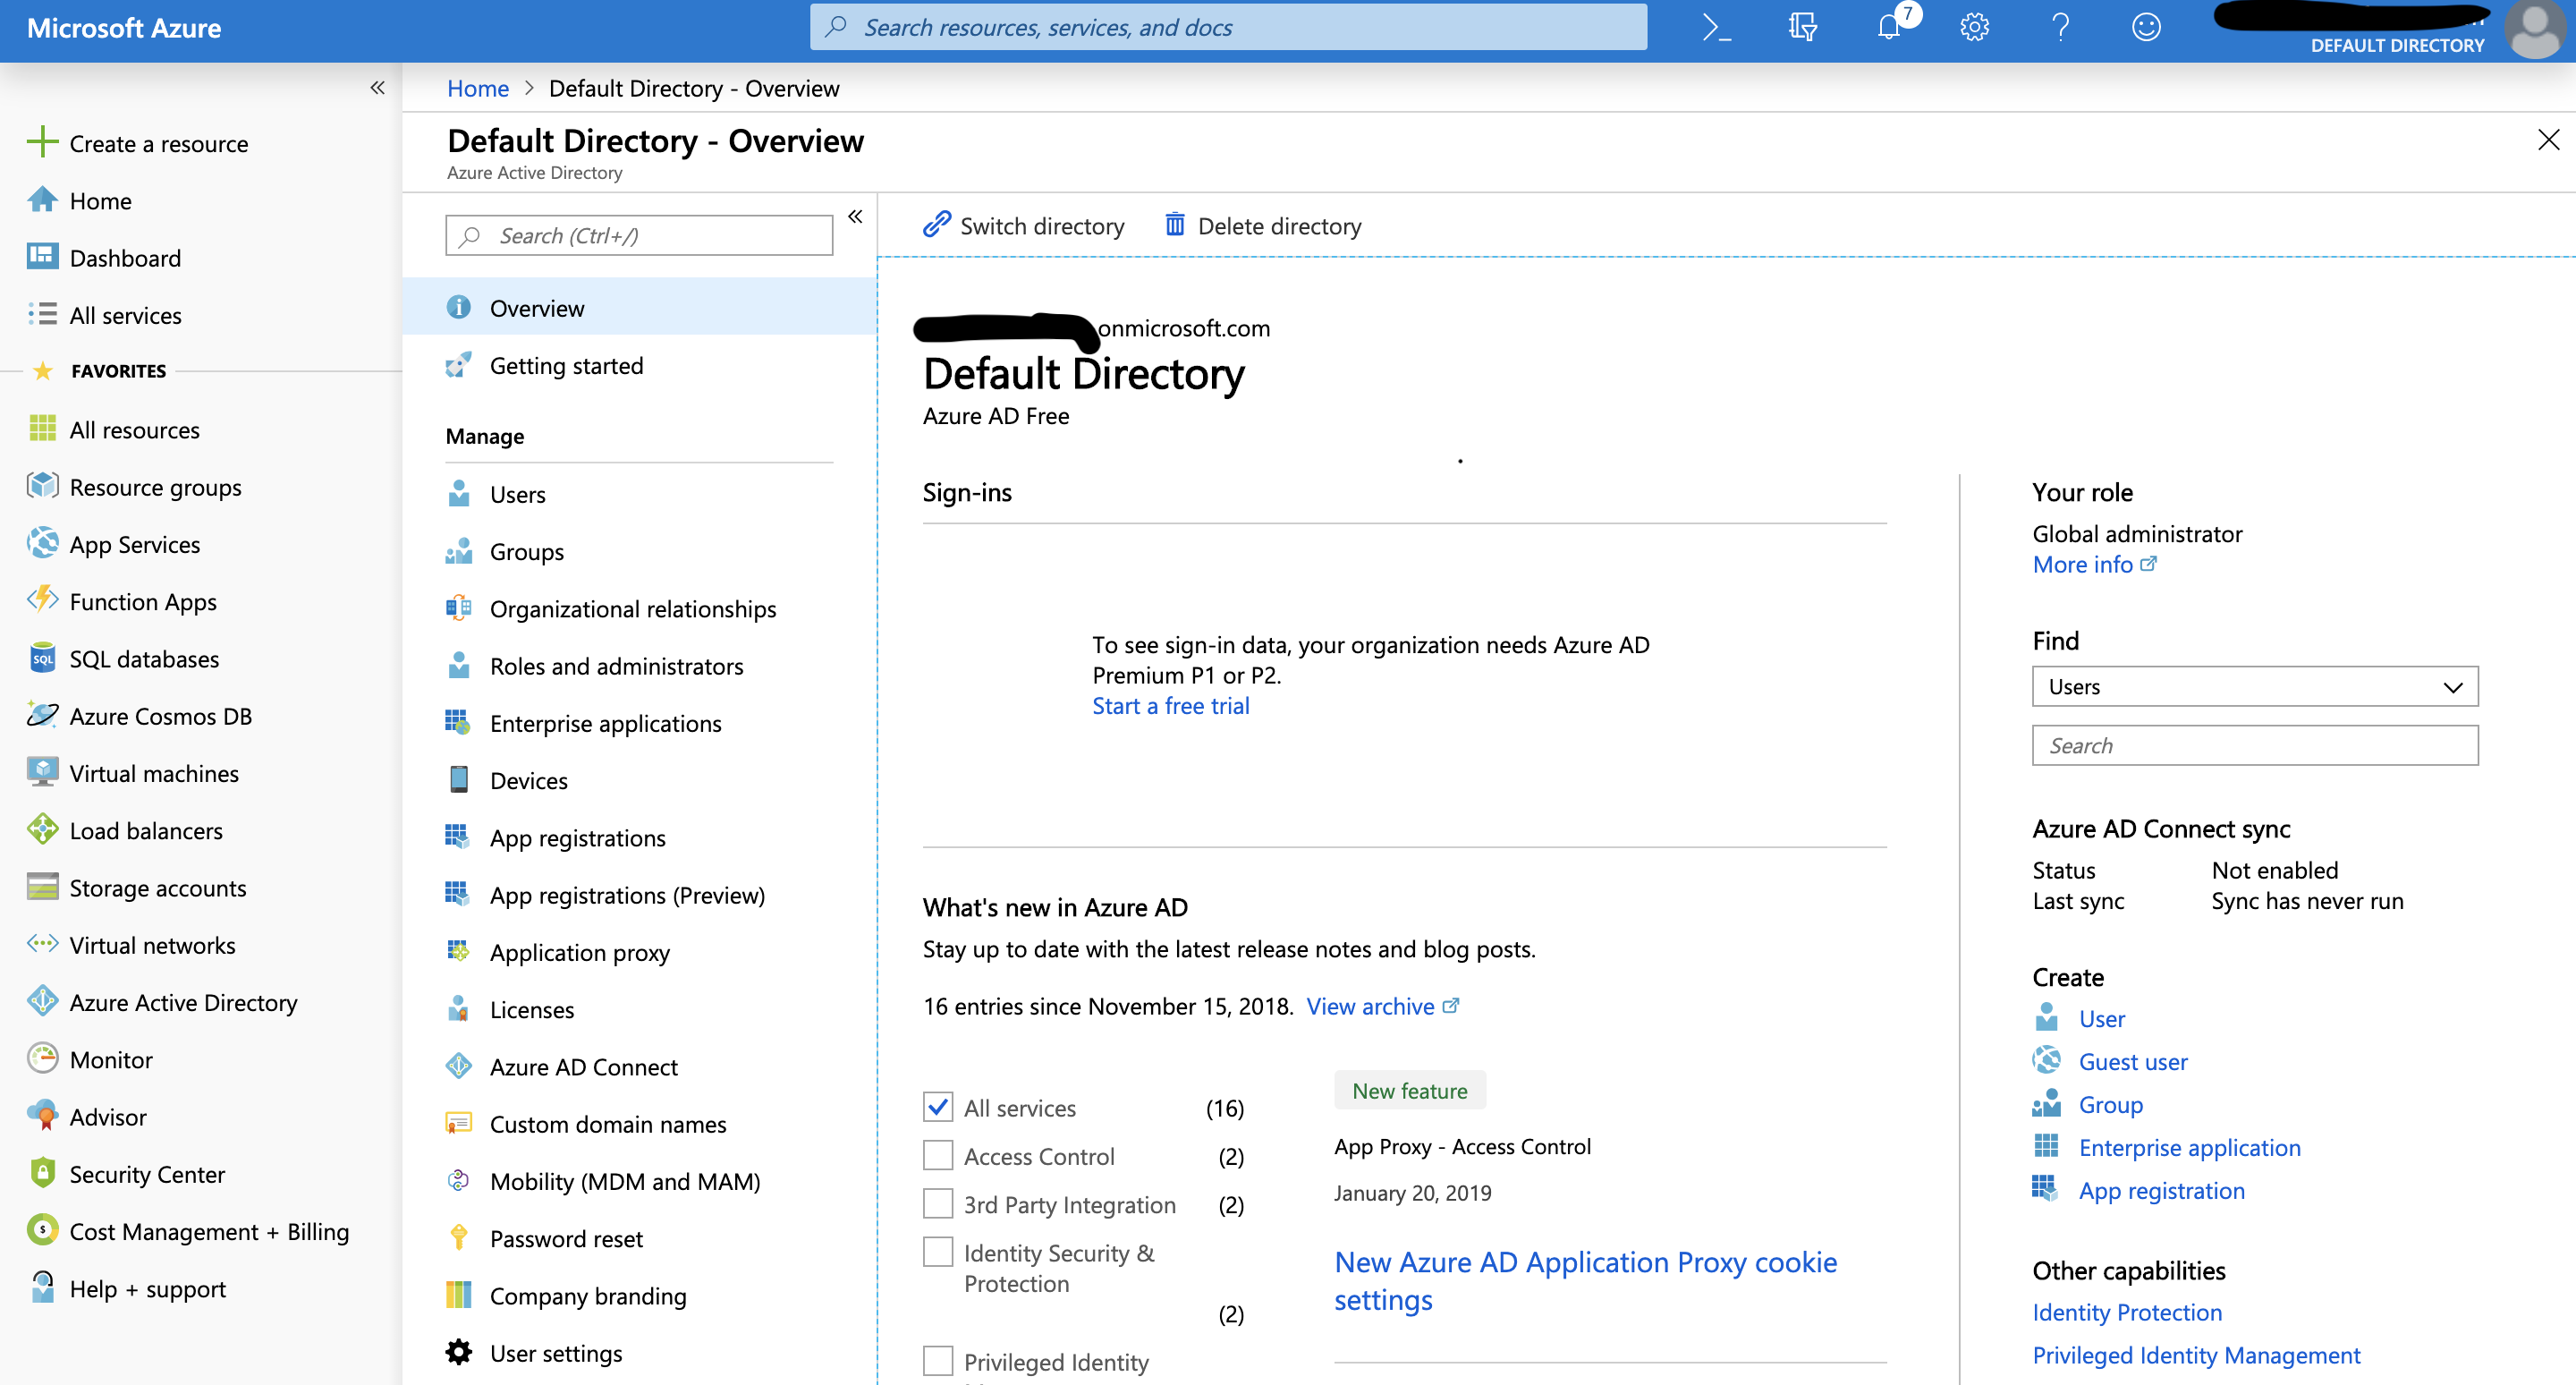The height and width of the screenshot is (1385, 2576).
Task: Open the notifications bell
Action: point(1889,27)
